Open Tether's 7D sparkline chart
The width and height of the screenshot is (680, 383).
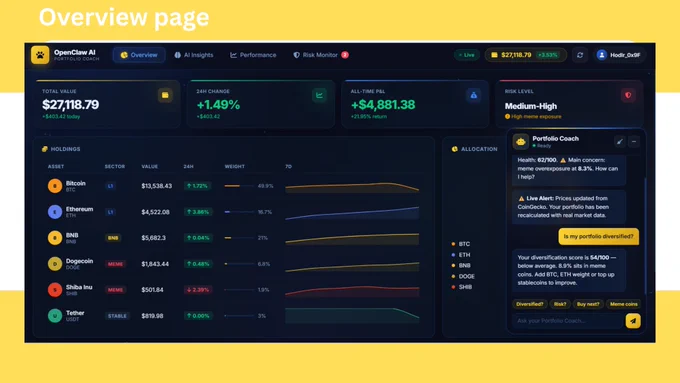tap(352, 315)
